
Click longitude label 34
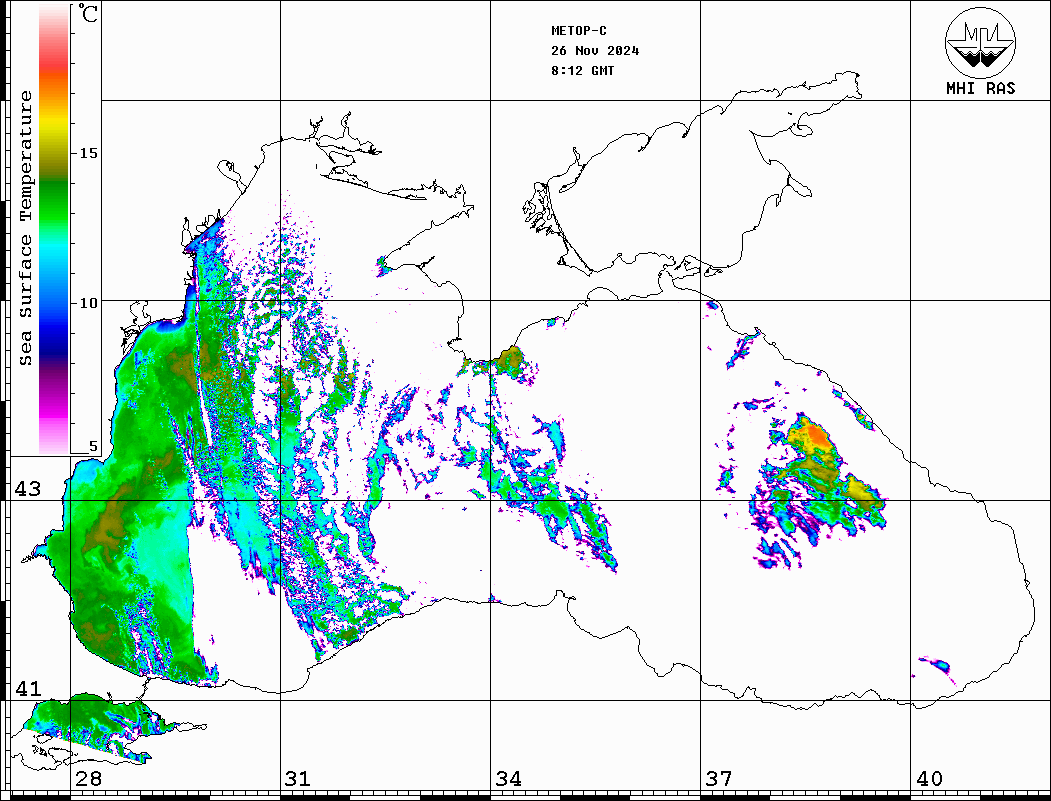(x=508, y=778)
